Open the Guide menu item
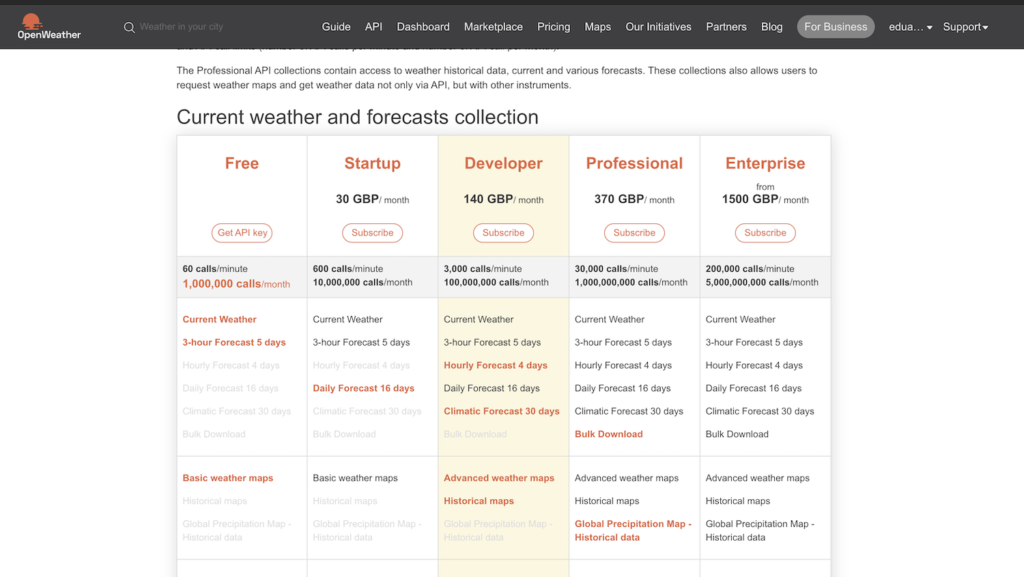 pos(336,27)
